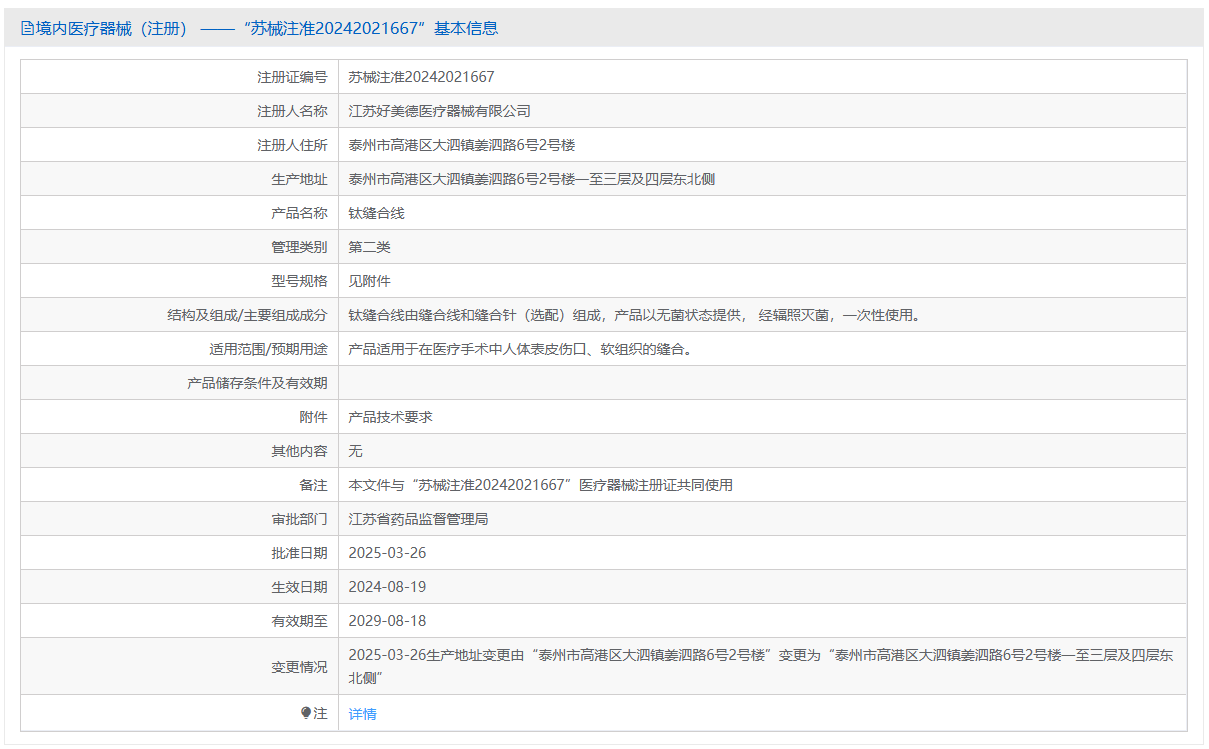Click the 产品储存条件及有效期 label
1209x749 pixels.
pyautogui.click(x=257, y=383)
